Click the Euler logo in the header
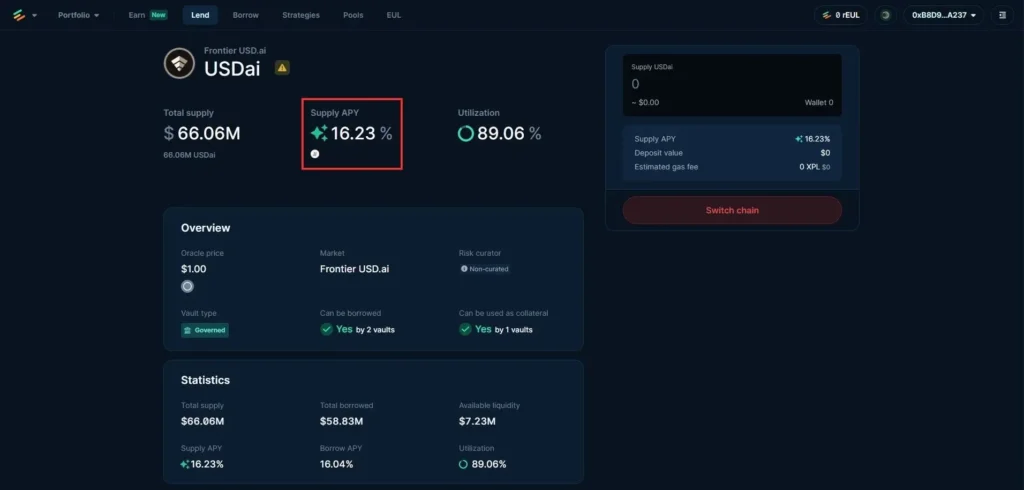The image size is (1024, 490). click(x=18, y=15)
